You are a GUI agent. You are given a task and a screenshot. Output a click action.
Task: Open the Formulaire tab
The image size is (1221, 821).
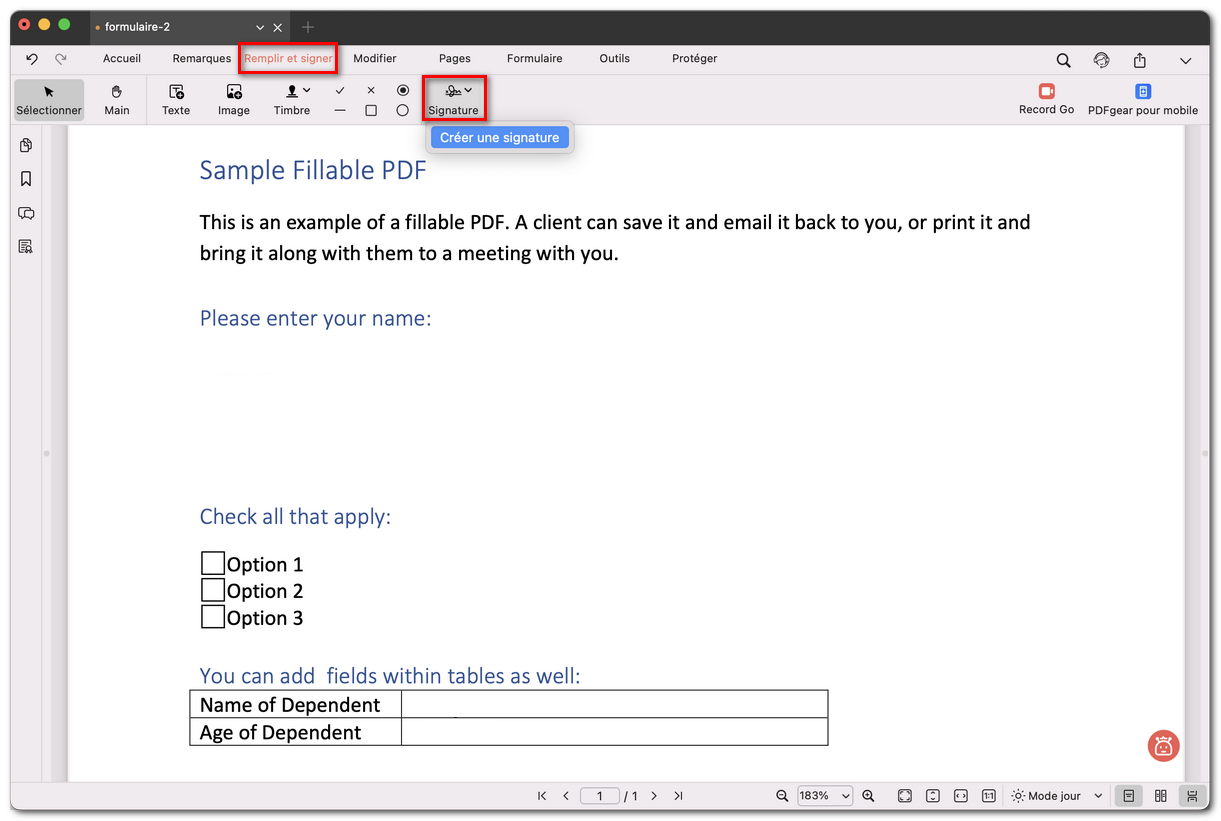coord(535,59)
